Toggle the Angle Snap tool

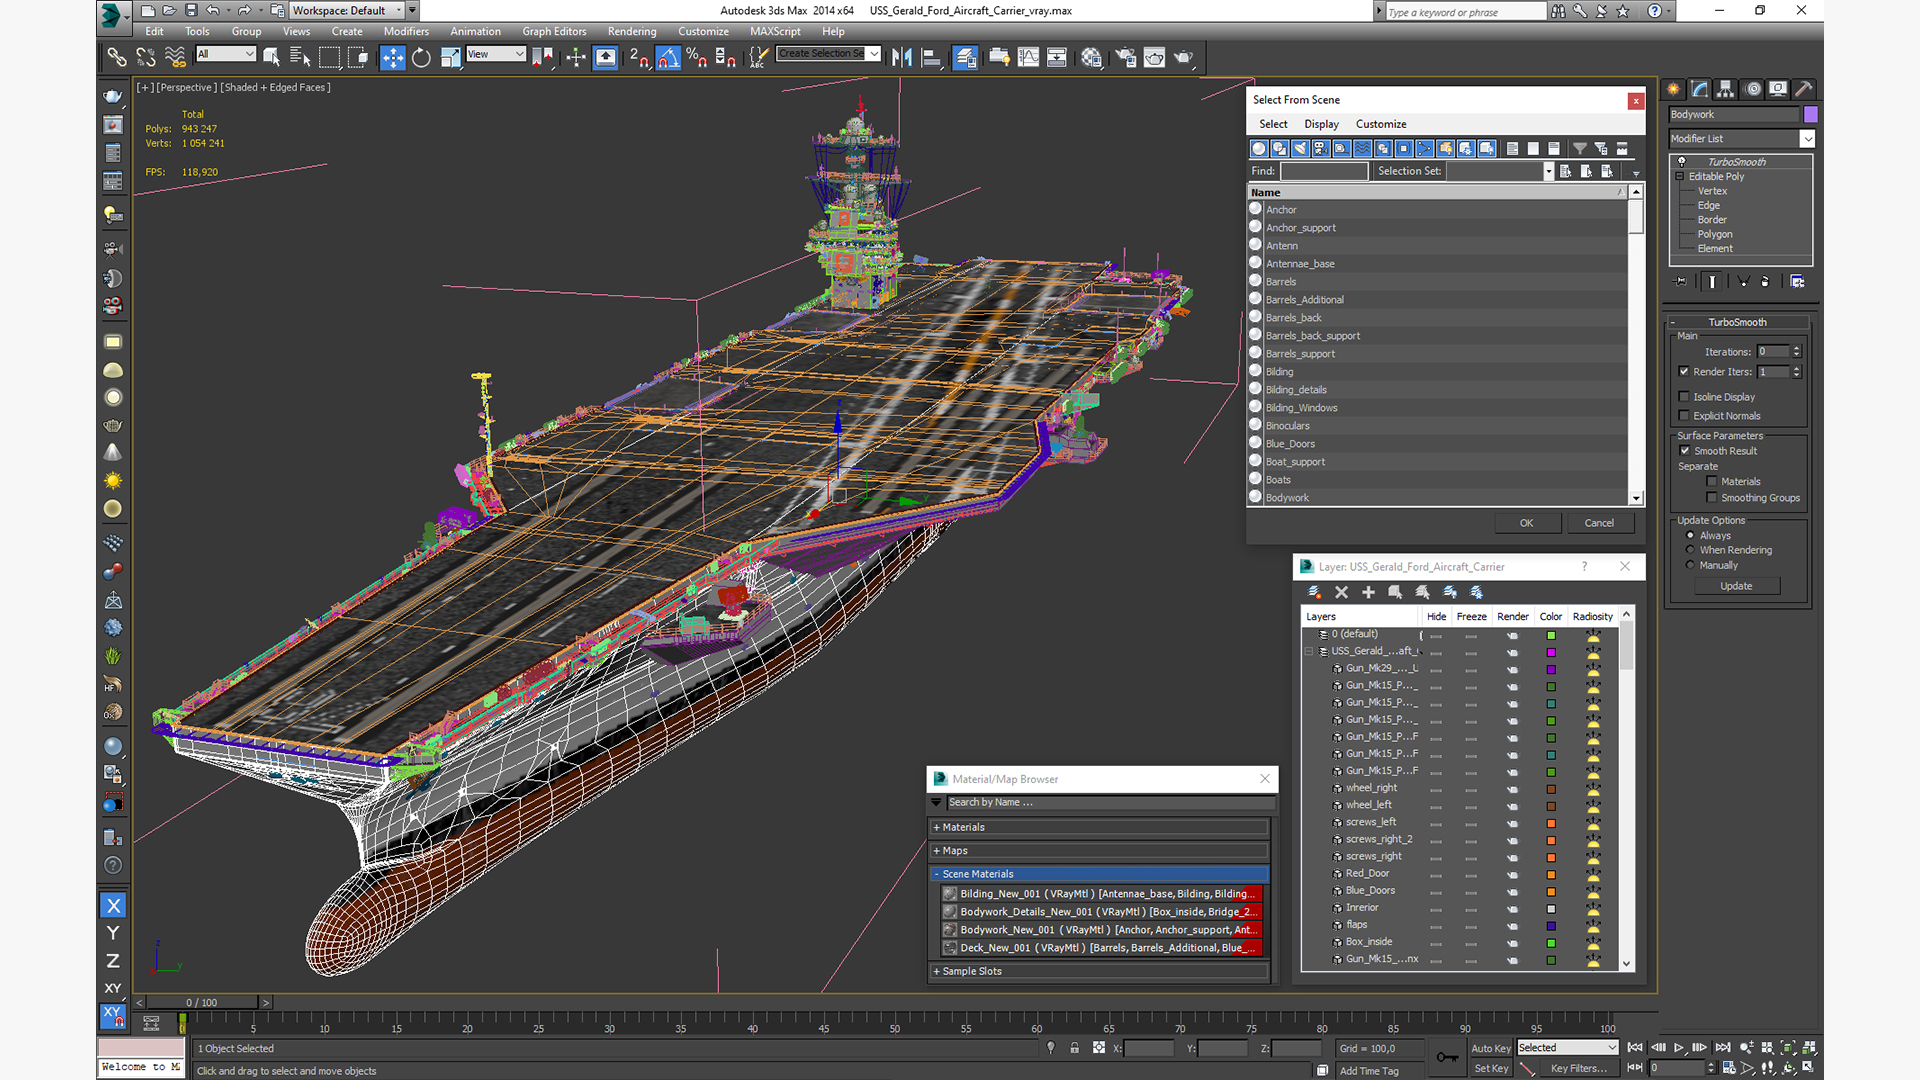tap(668, 58)
